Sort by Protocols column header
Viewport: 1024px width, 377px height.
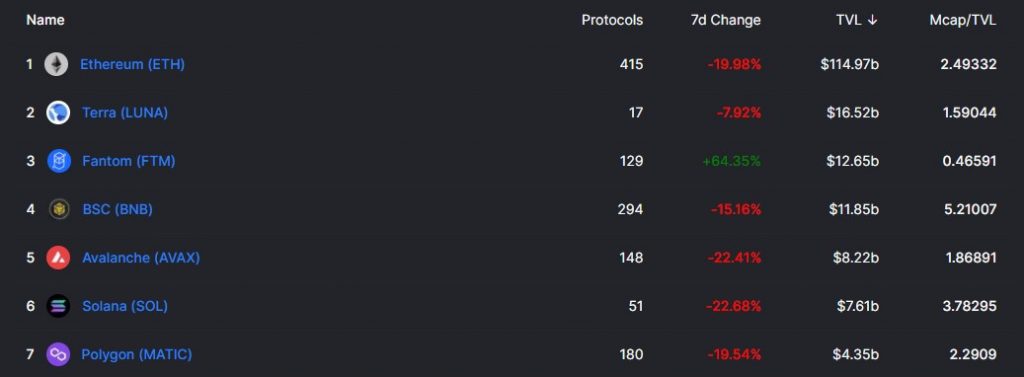click(612, 20)
